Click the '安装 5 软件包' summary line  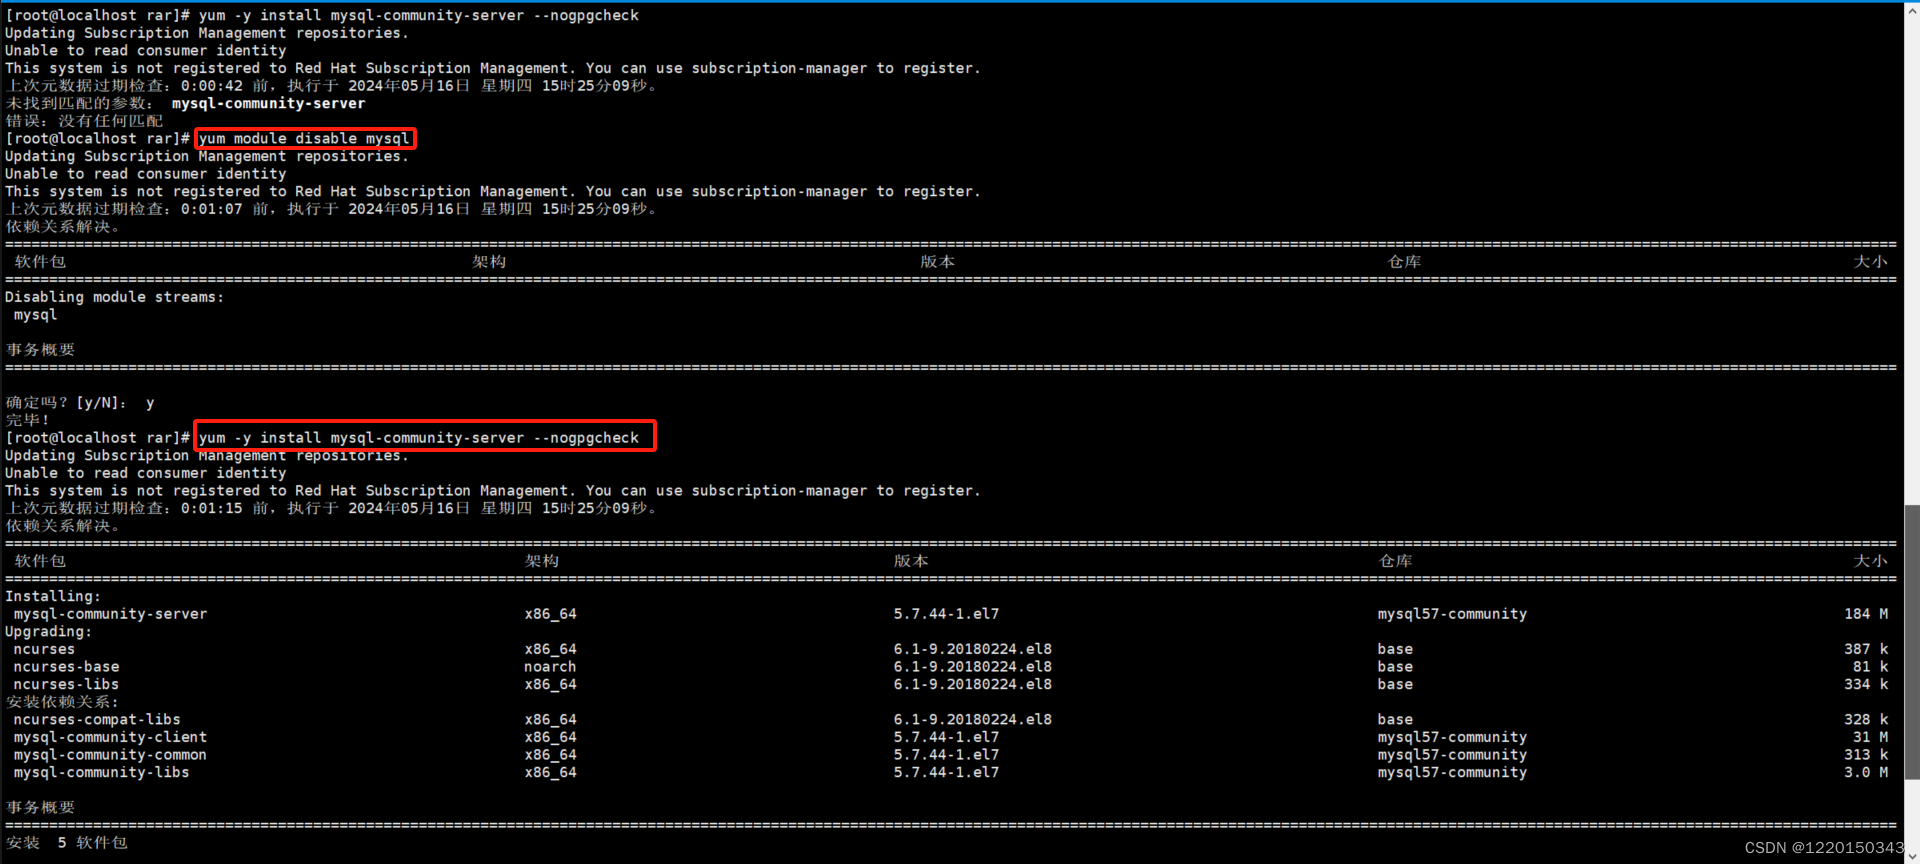coord(67,843)
